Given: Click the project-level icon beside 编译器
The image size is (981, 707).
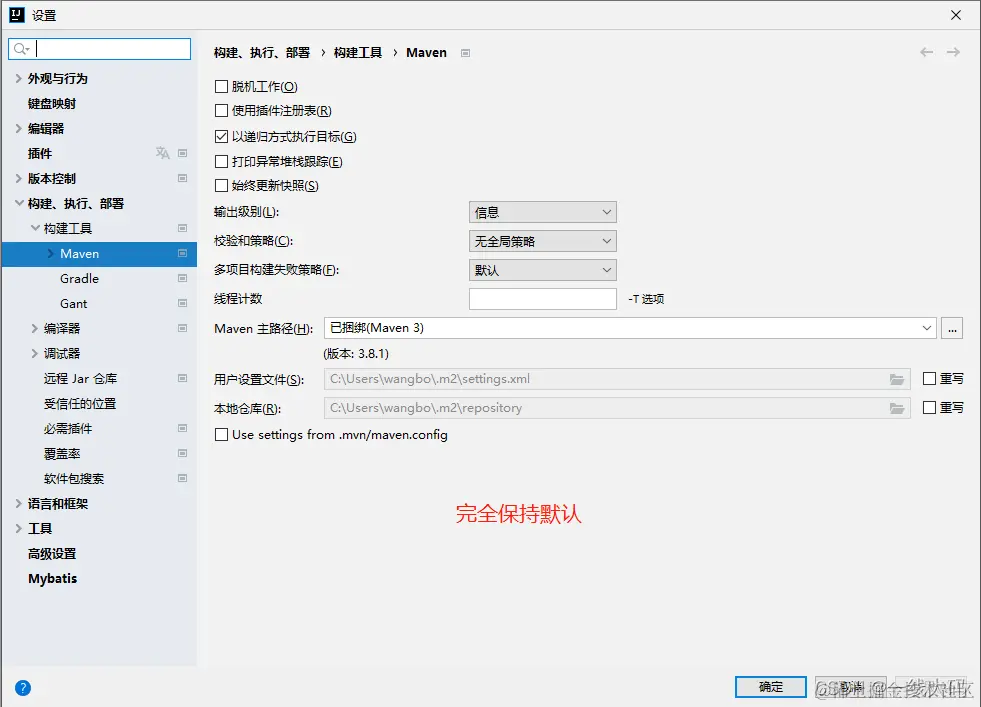Looking at the screenshot, I should tap(183, 328).
